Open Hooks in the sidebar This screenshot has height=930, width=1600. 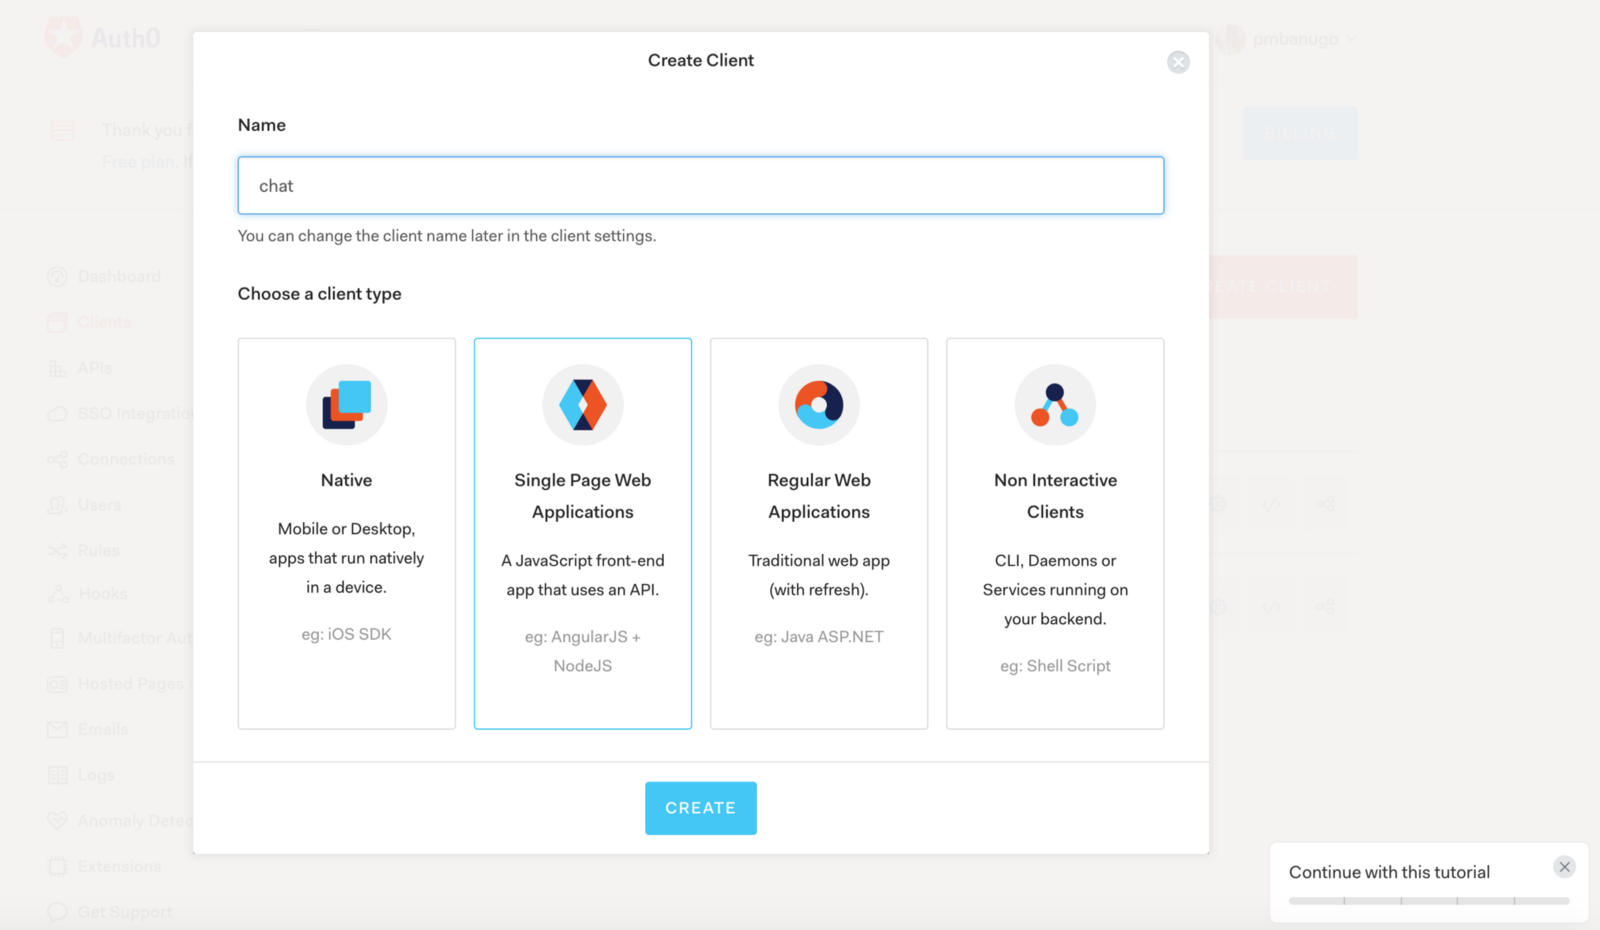[x=103, y=593]
